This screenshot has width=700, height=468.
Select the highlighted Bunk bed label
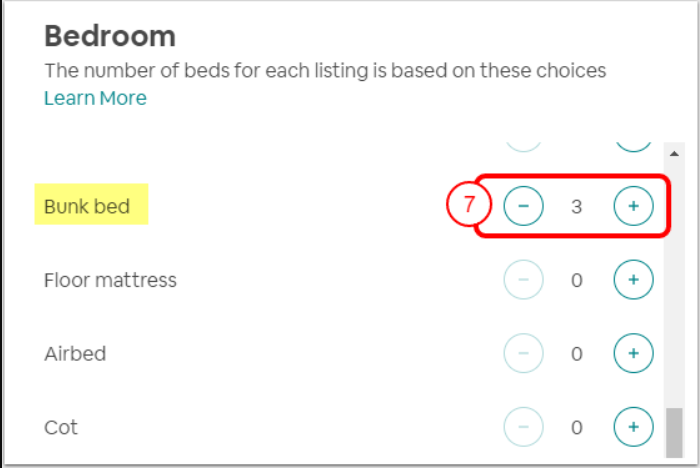(91, 207)
